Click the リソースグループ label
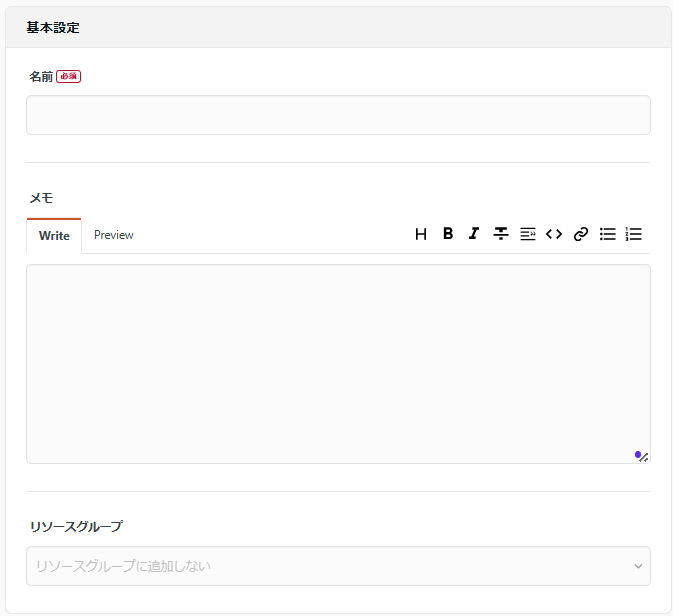The image size is (673, 616). click(x=76, y=526)
